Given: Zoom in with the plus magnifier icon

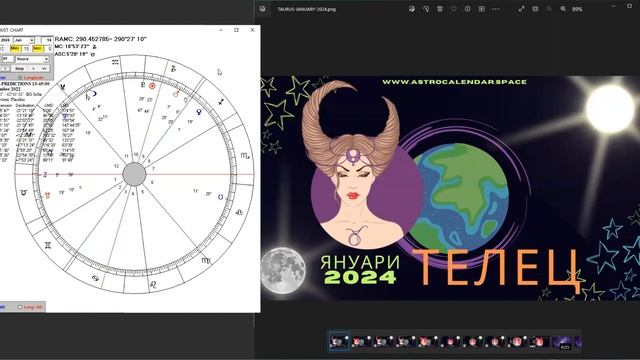Looking at the screenshot, I should (x=563, y=9).
